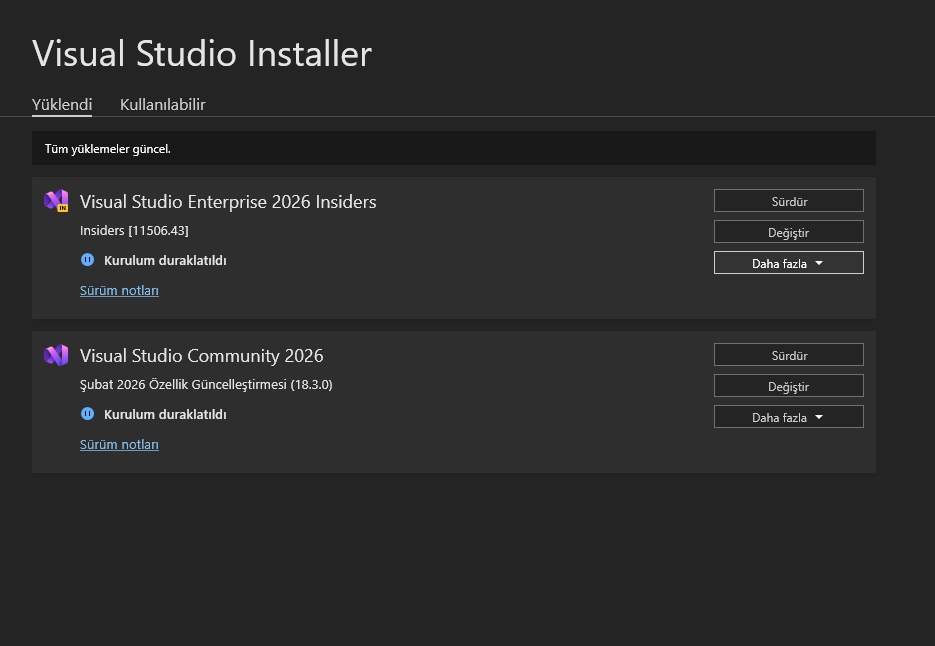Open Sürüm notları link for Enterprise Insiders
Screen dimensions: 935x646
(x=119, y=291)
